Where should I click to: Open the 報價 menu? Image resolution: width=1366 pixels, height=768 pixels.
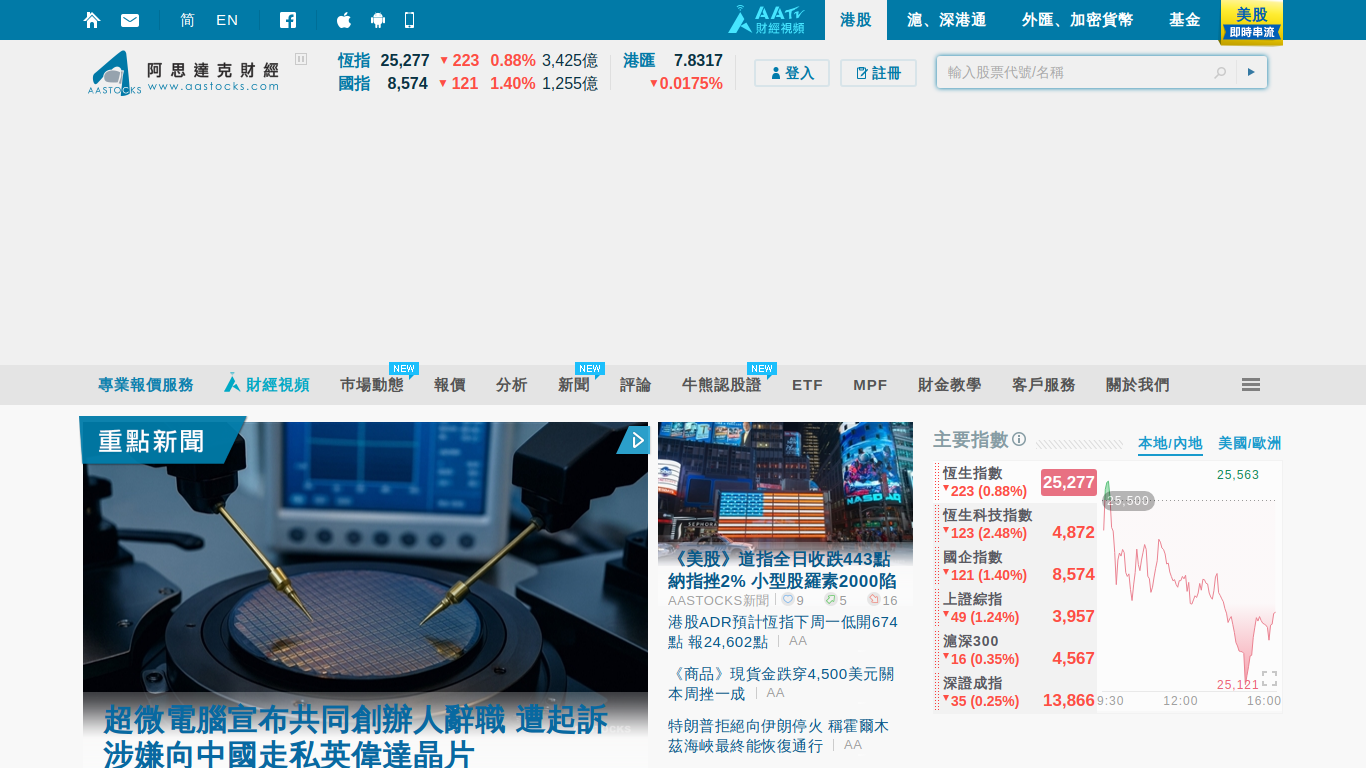450,385
